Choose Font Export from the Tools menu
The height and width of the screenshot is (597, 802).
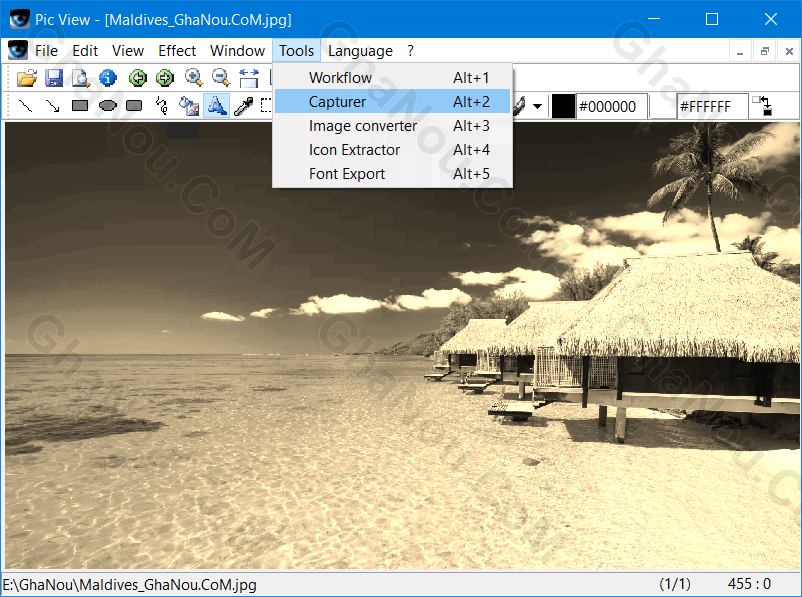click(x=392, y=174)
